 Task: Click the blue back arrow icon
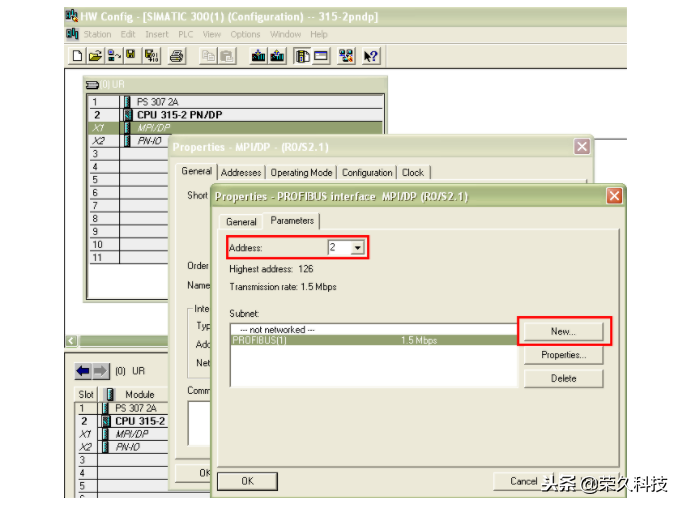tap(83, 371)
